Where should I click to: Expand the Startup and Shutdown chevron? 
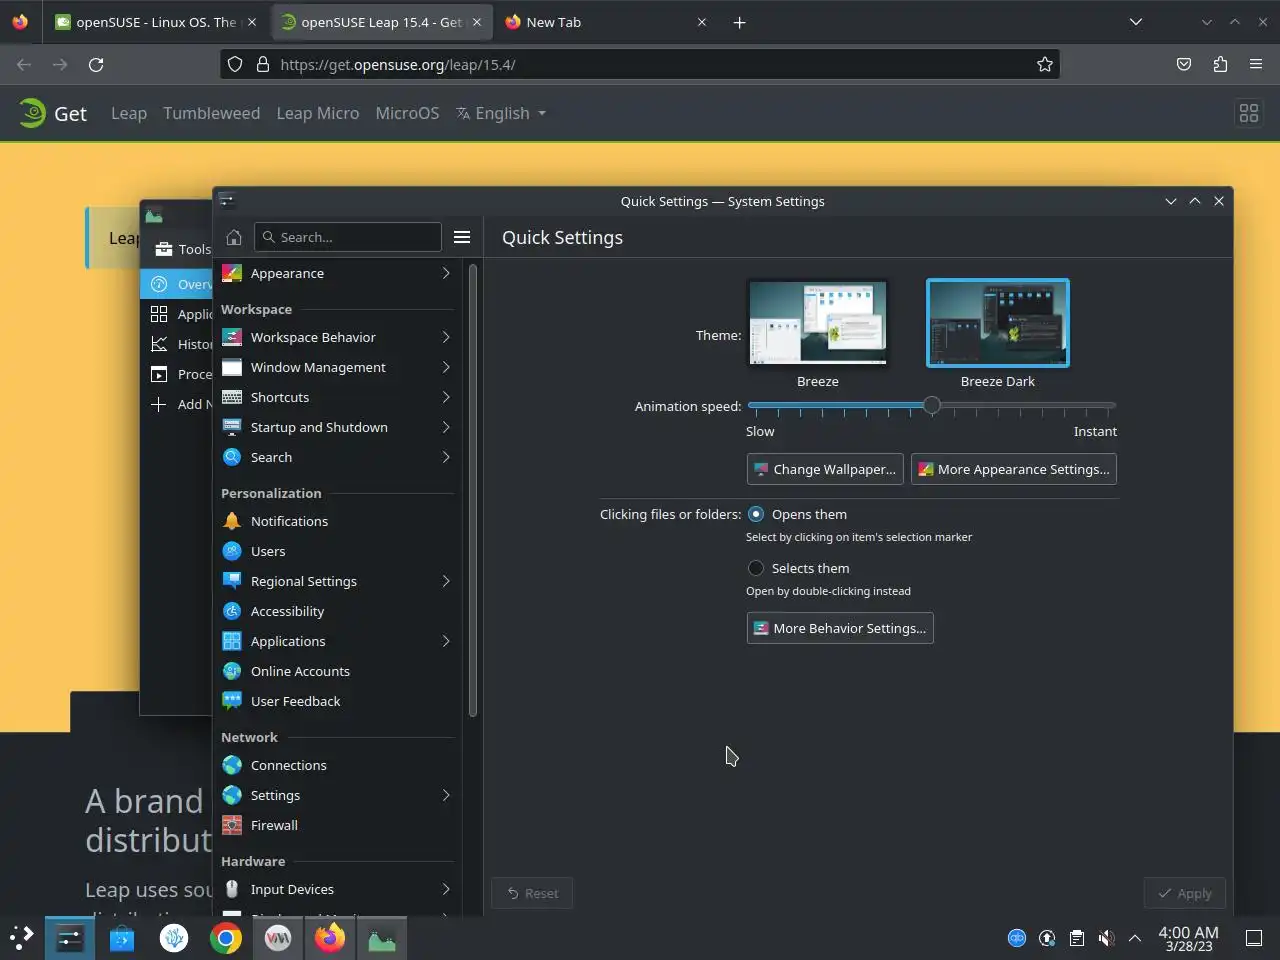pyautogui.click(x=446, y=427)
